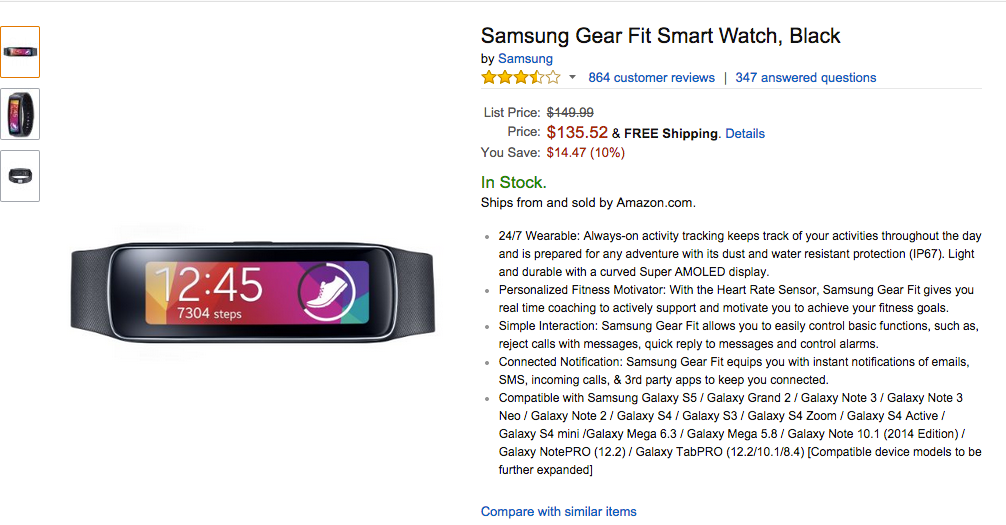Click the $14.47 (10%) savings amount

[585, 153]
